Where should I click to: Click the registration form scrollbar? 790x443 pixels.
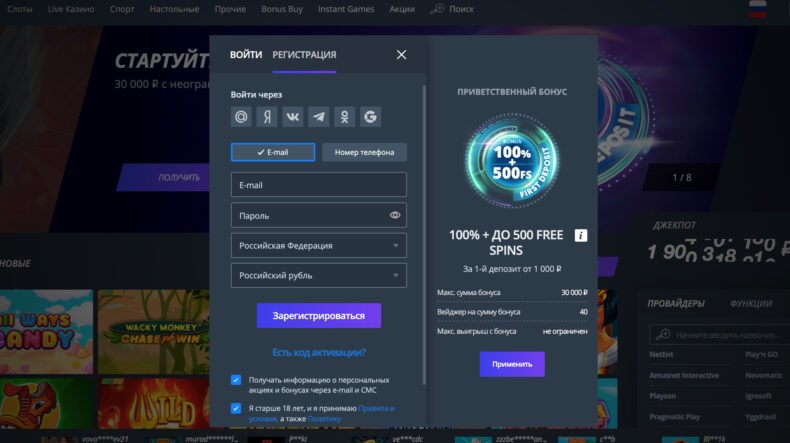click(424, 234)
